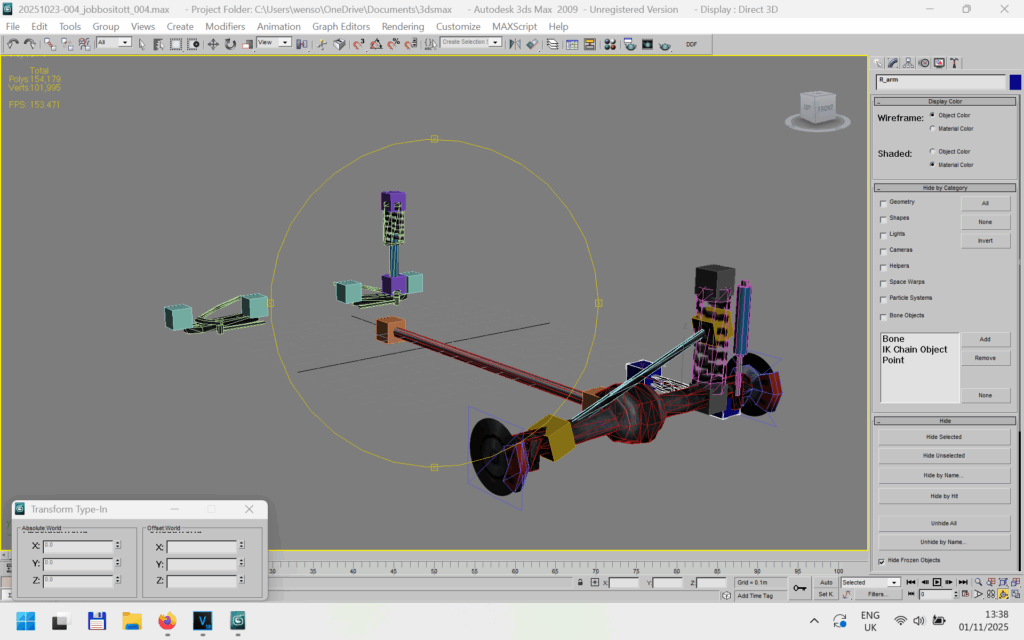Open the reference coordinate View dropdown

pyautogui.click(x=273, y=43)
